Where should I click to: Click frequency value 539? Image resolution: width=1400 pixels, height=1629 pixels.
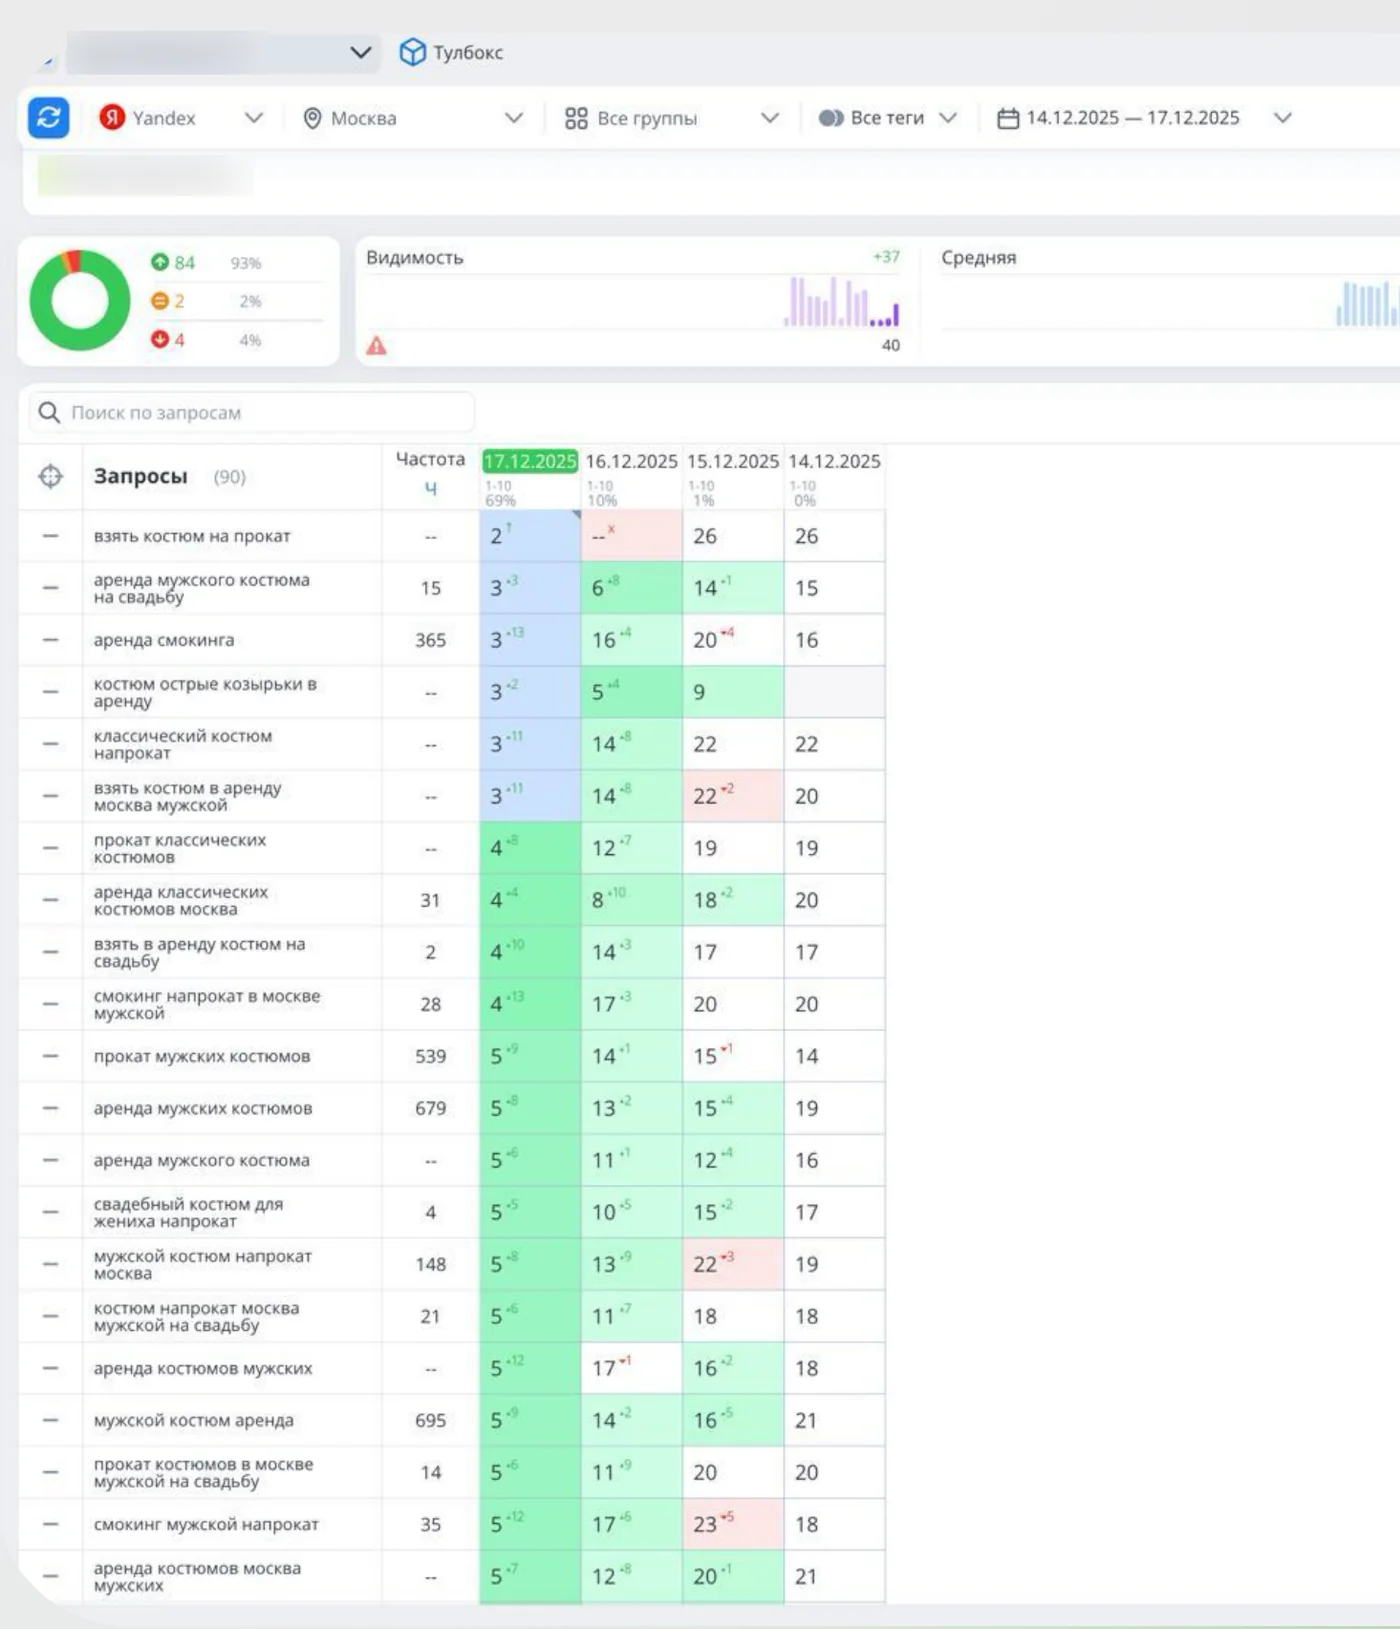(x=430, y=1056)
